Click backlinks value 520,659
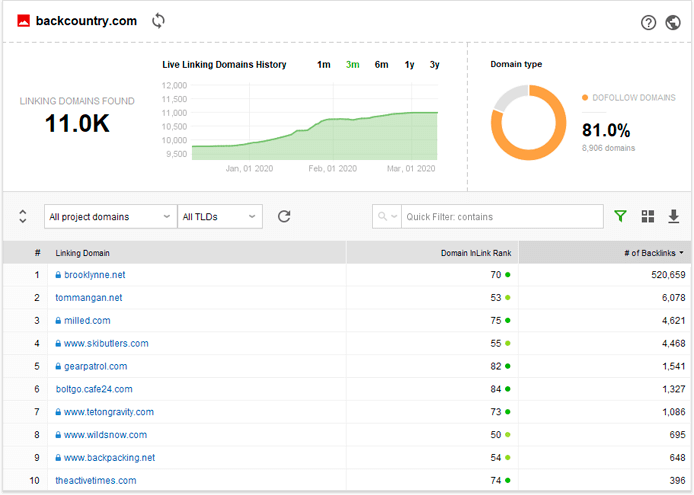 [668, 275]
